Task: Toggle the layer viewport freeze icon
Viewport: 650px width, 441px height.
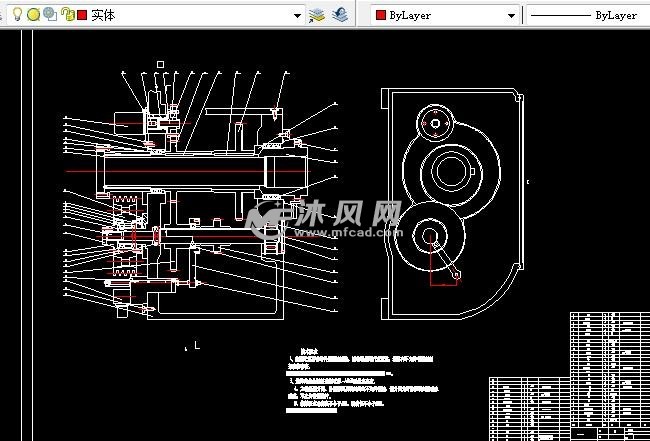Action: pyautogui.click(x=49, y=15)
